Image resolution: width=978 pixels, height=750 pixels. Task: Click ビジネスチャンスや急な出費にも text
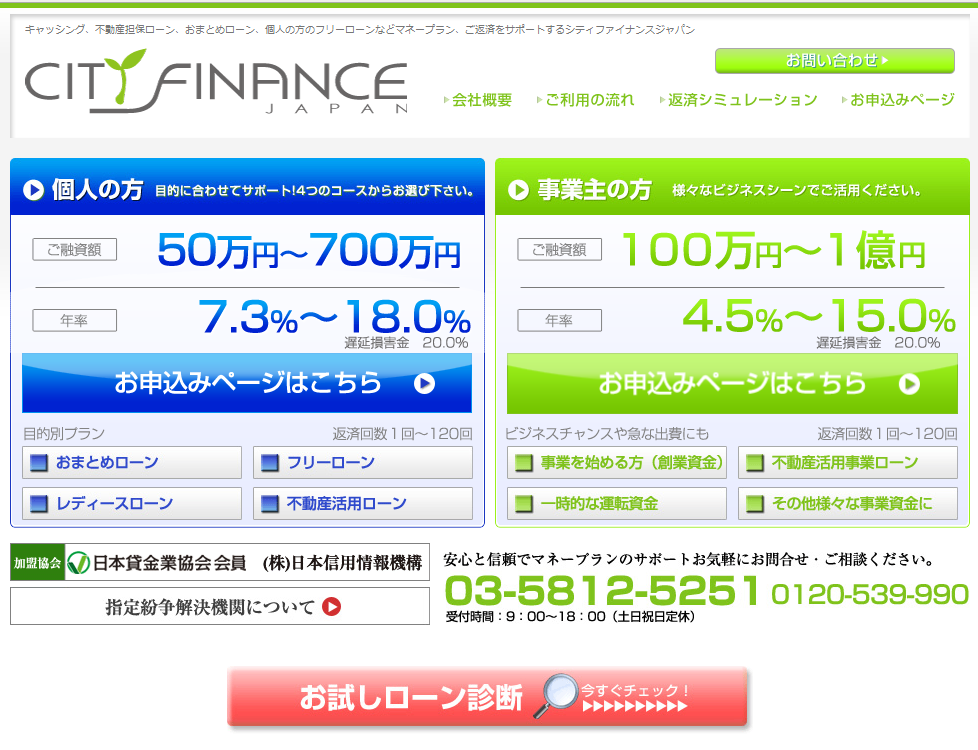(x=607, y=434)
